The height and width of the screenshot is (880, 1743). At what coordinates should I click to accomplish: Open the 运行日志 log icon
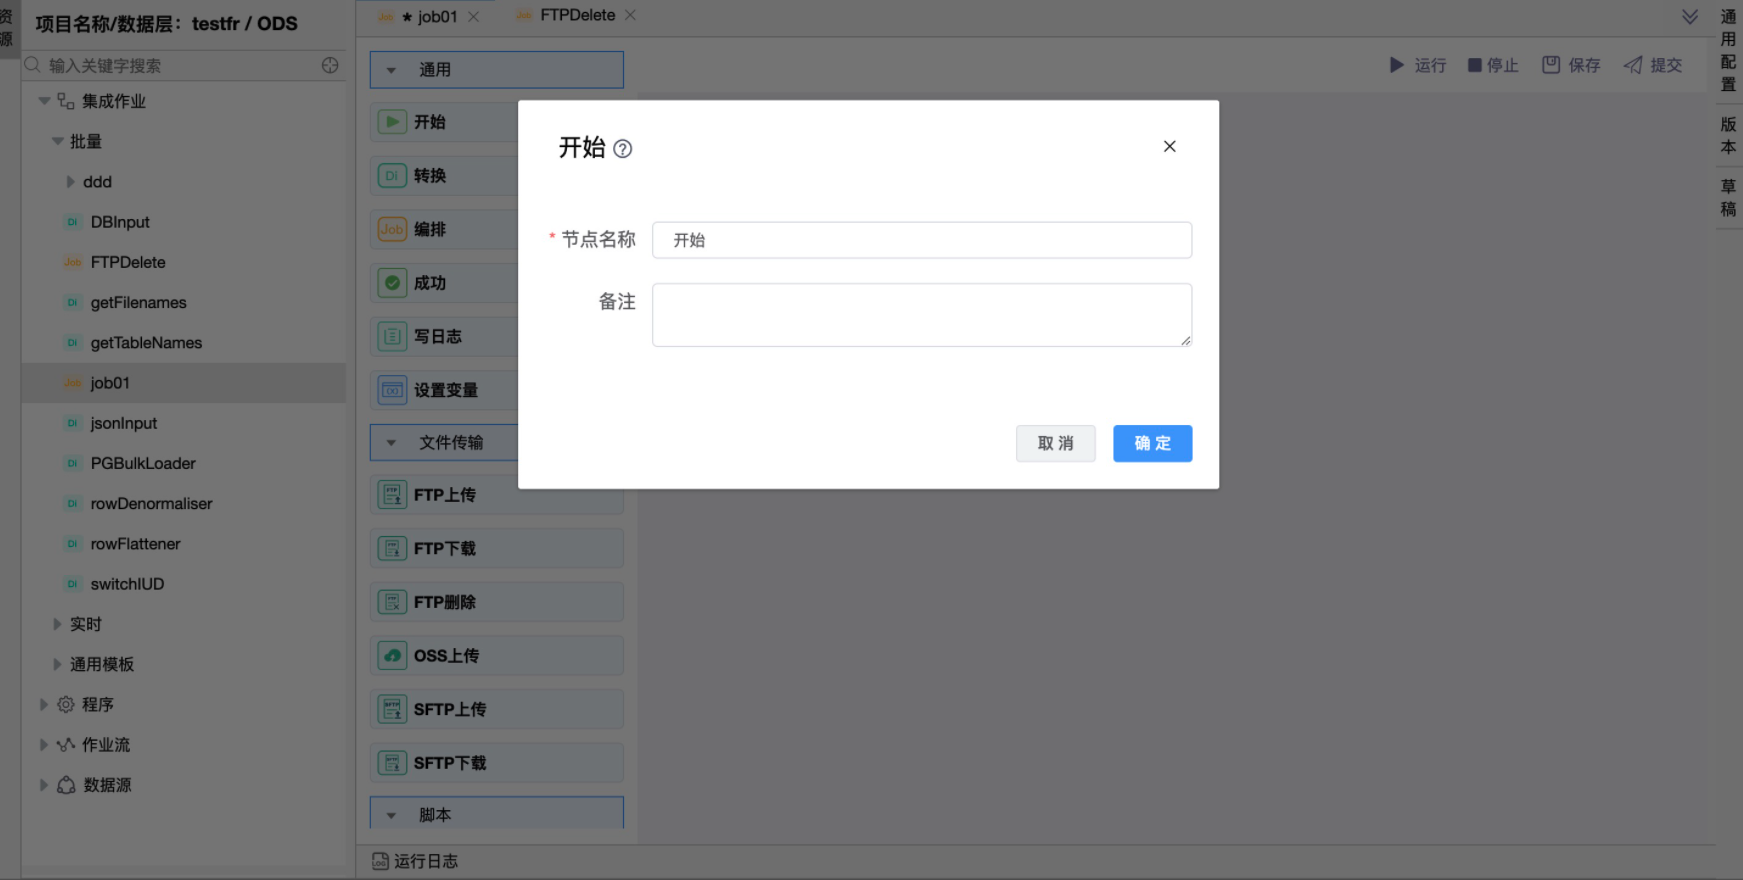380,861
